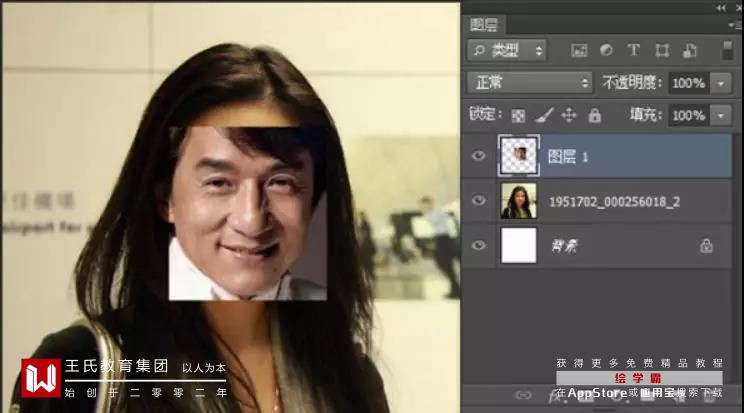The width and height of the screenshot is (744, 413).
Task: Select layer named 图层 1
Action: click(568, 157)
